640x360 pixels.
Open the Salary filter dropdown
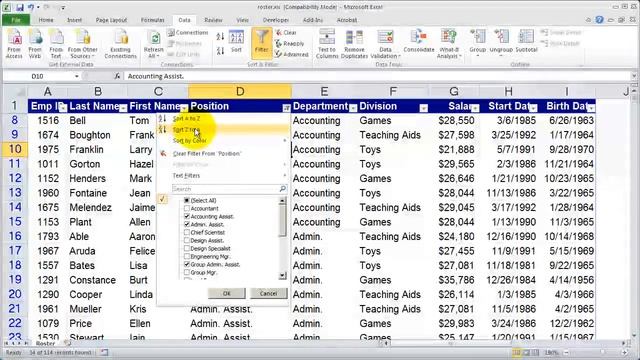tap(475, 108)
